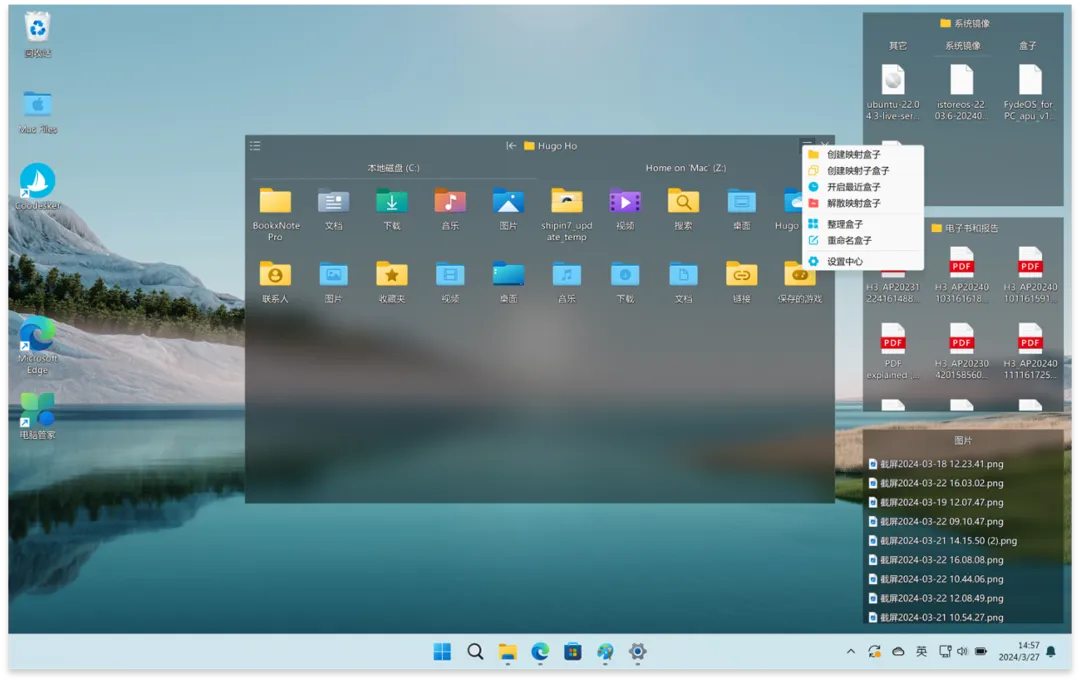Open 设置中心 from the box menu
Screen dimensions: 1080x683
[x=844, y=262]
